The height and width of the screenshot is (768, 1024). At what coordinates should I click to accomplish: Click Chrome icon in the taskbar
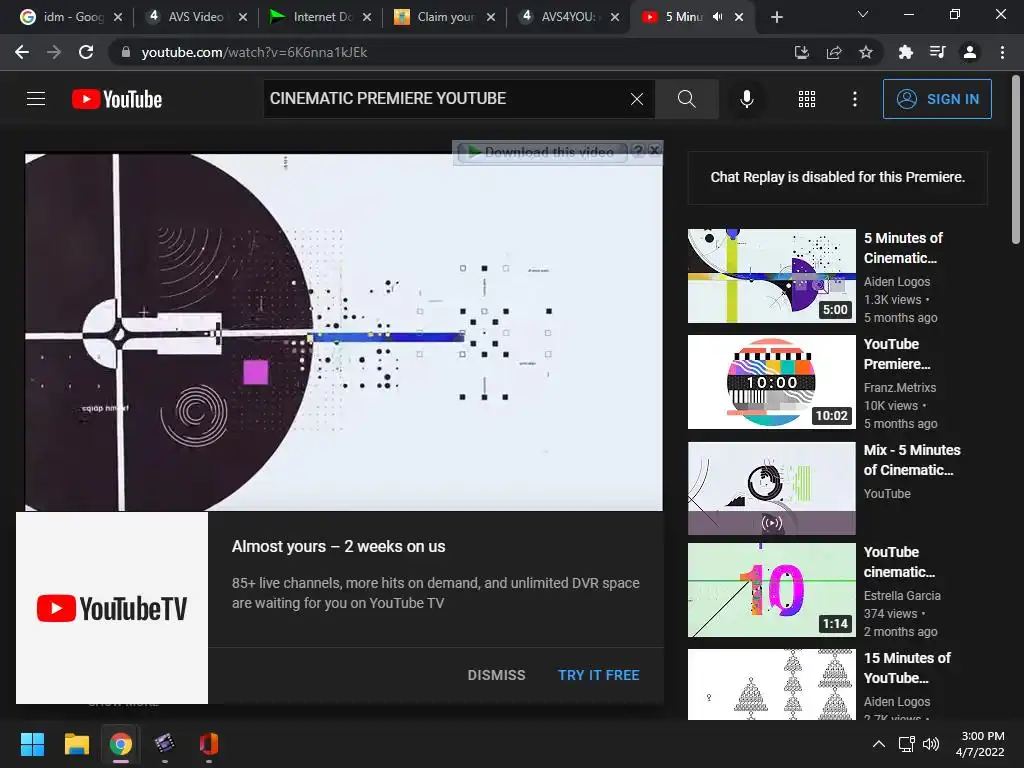(x=120, y=744)
